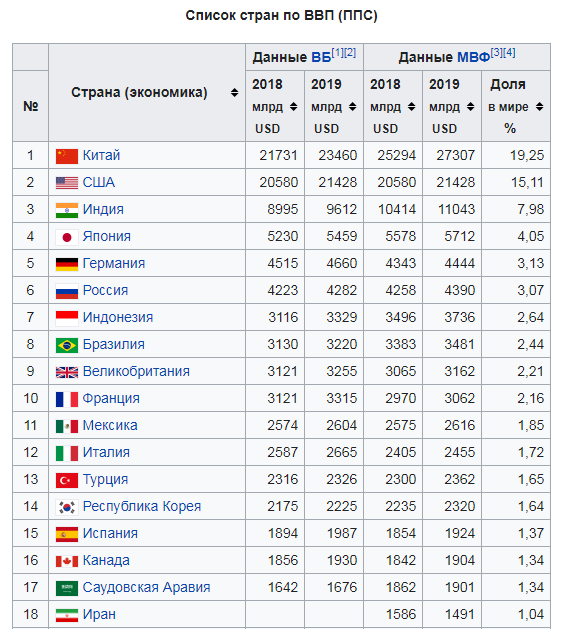
Task: Click the China flag icon
Action: (67, 156)
